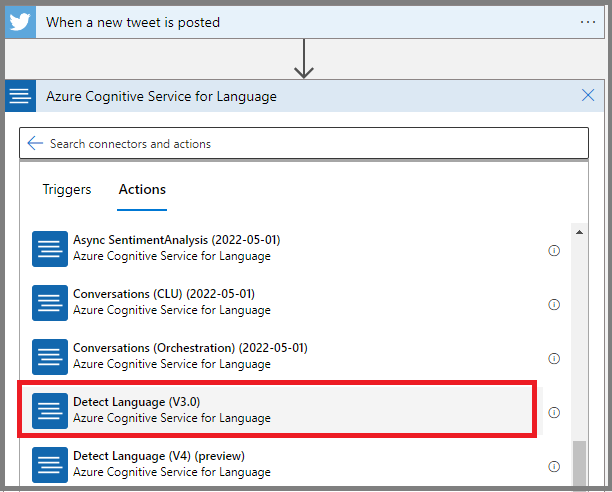Click the scroll up arrow of actions list

coord(579,233)
